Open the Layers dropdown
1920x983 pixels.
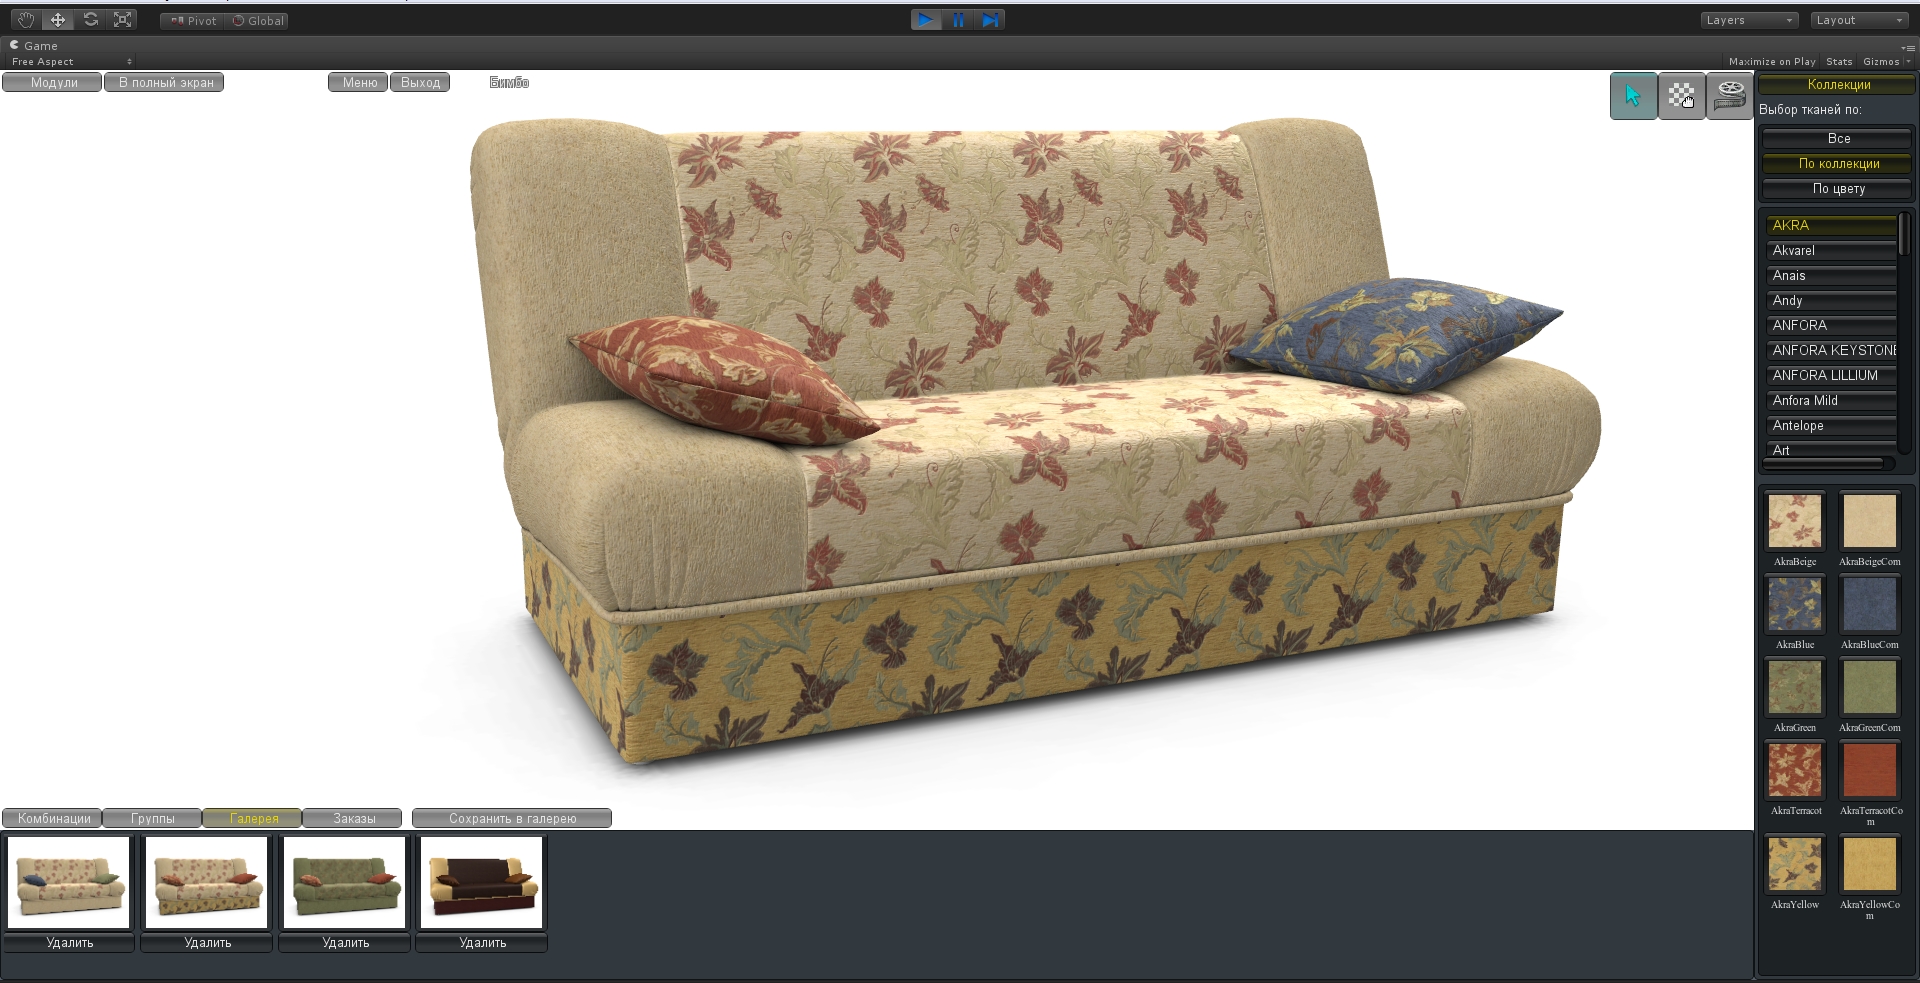[x=1749, y=20]
